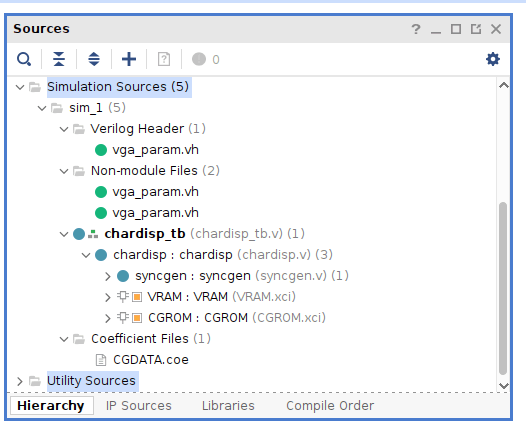Expand the Utility Sources folder
This screenshot has height=430, width=526.
pos(20,381)
